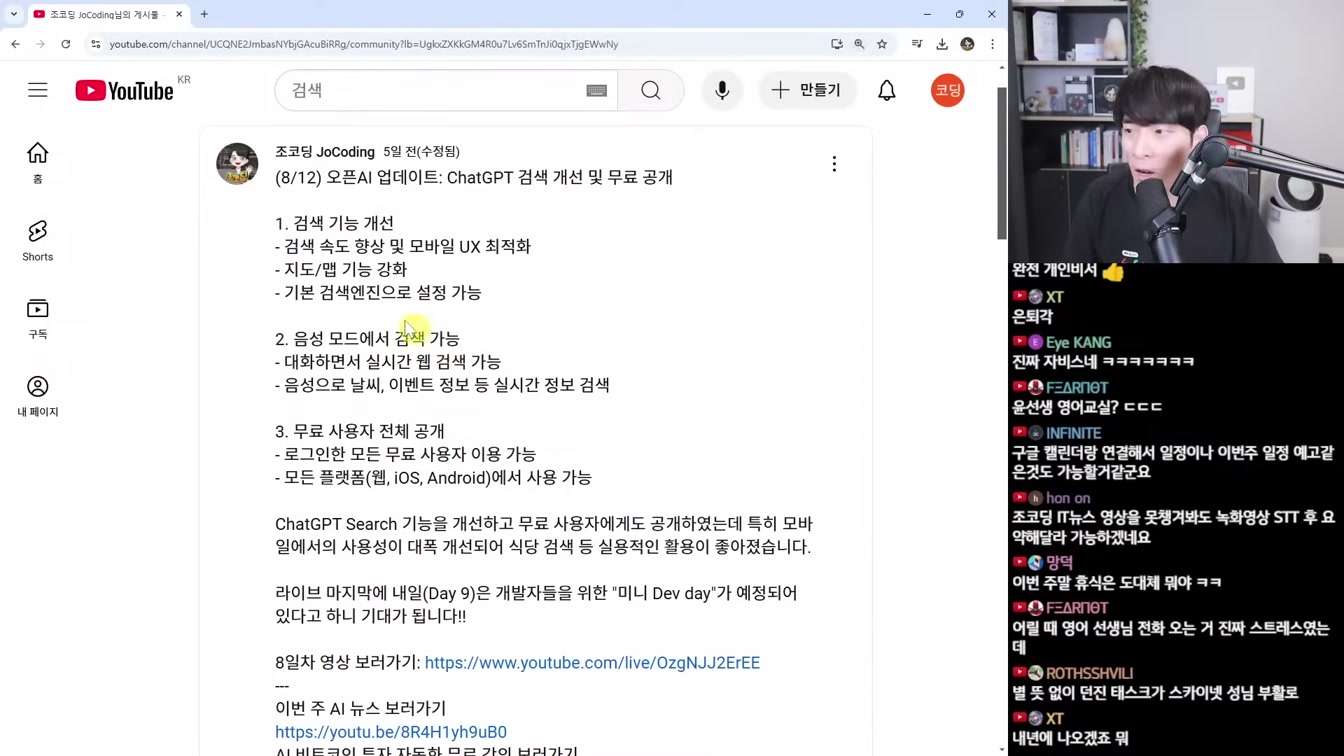Click the '1. 검색 기능 개선' heading

(334, 223)
